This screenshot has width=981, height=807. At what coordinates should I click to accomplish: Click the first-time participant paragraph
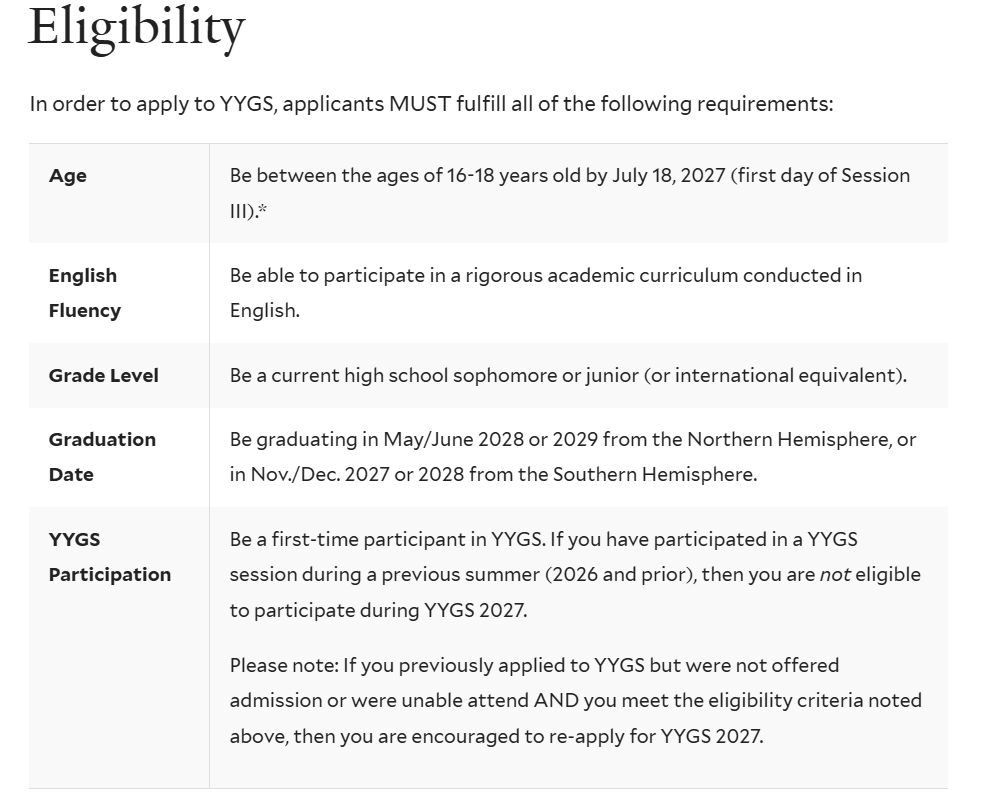click(x=575, y=574)
